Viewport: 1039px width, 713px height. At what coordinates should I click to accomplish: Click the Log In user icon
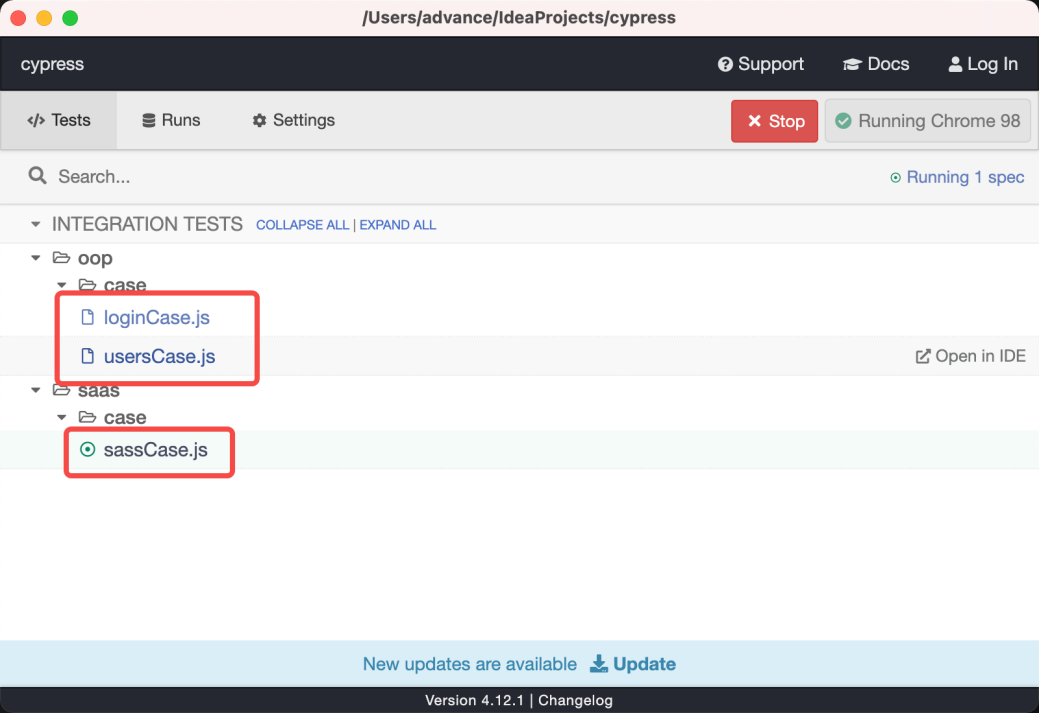pos(955,64)
